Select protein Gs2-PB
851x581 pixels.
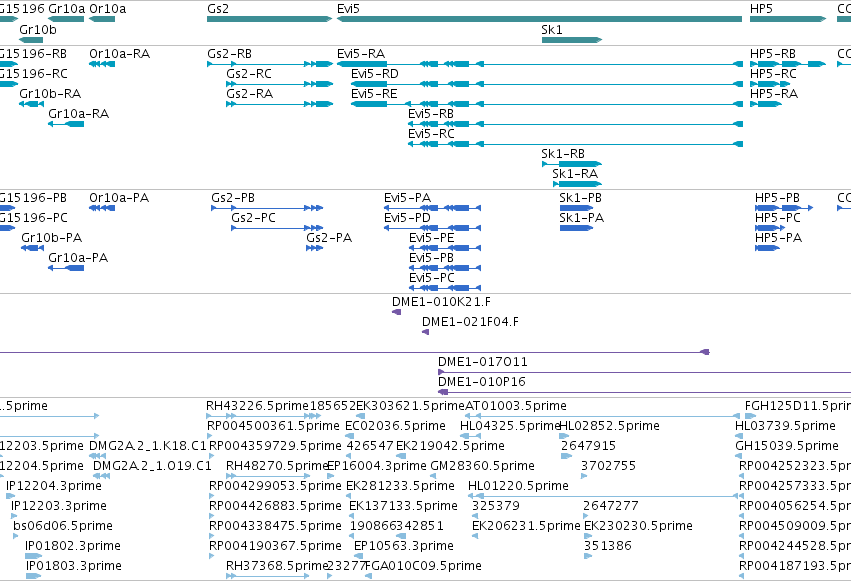click(268, 208)
